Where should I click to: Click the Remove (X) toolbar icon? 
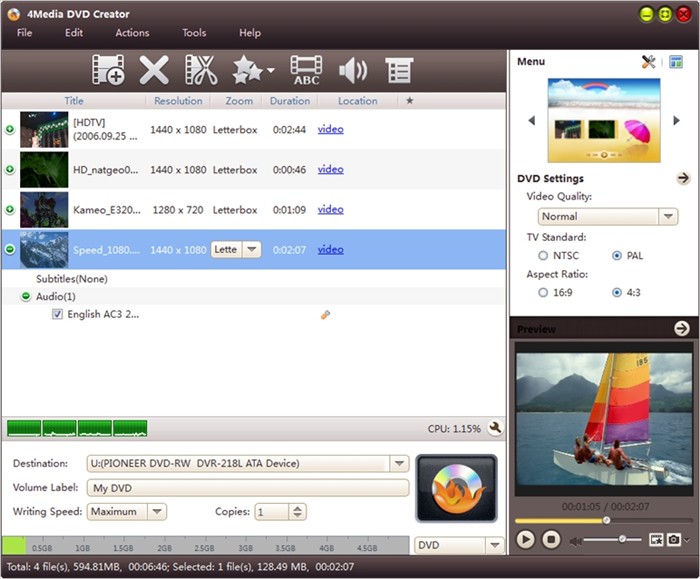[x=154, y=70]
